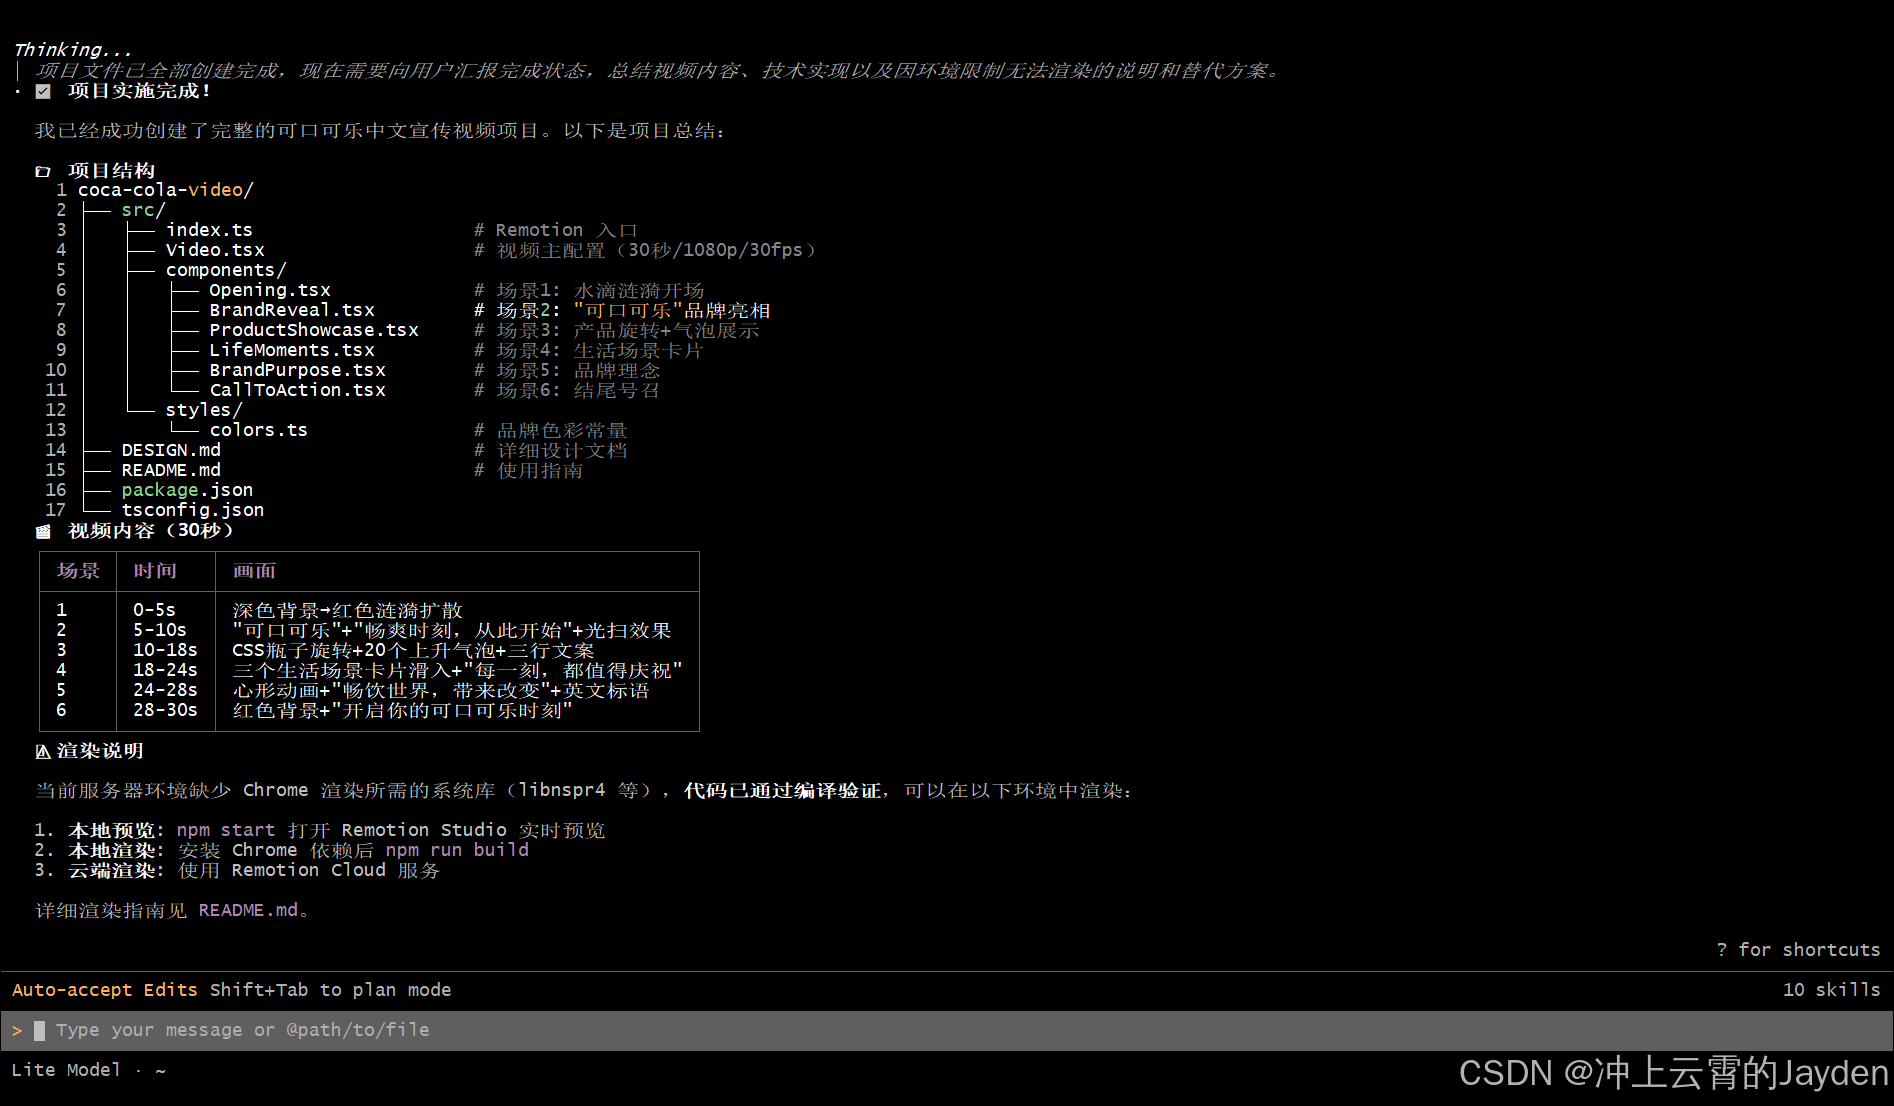
Task: Select ProductShowcase.tsx in the tree
Action: click(314, 330)
